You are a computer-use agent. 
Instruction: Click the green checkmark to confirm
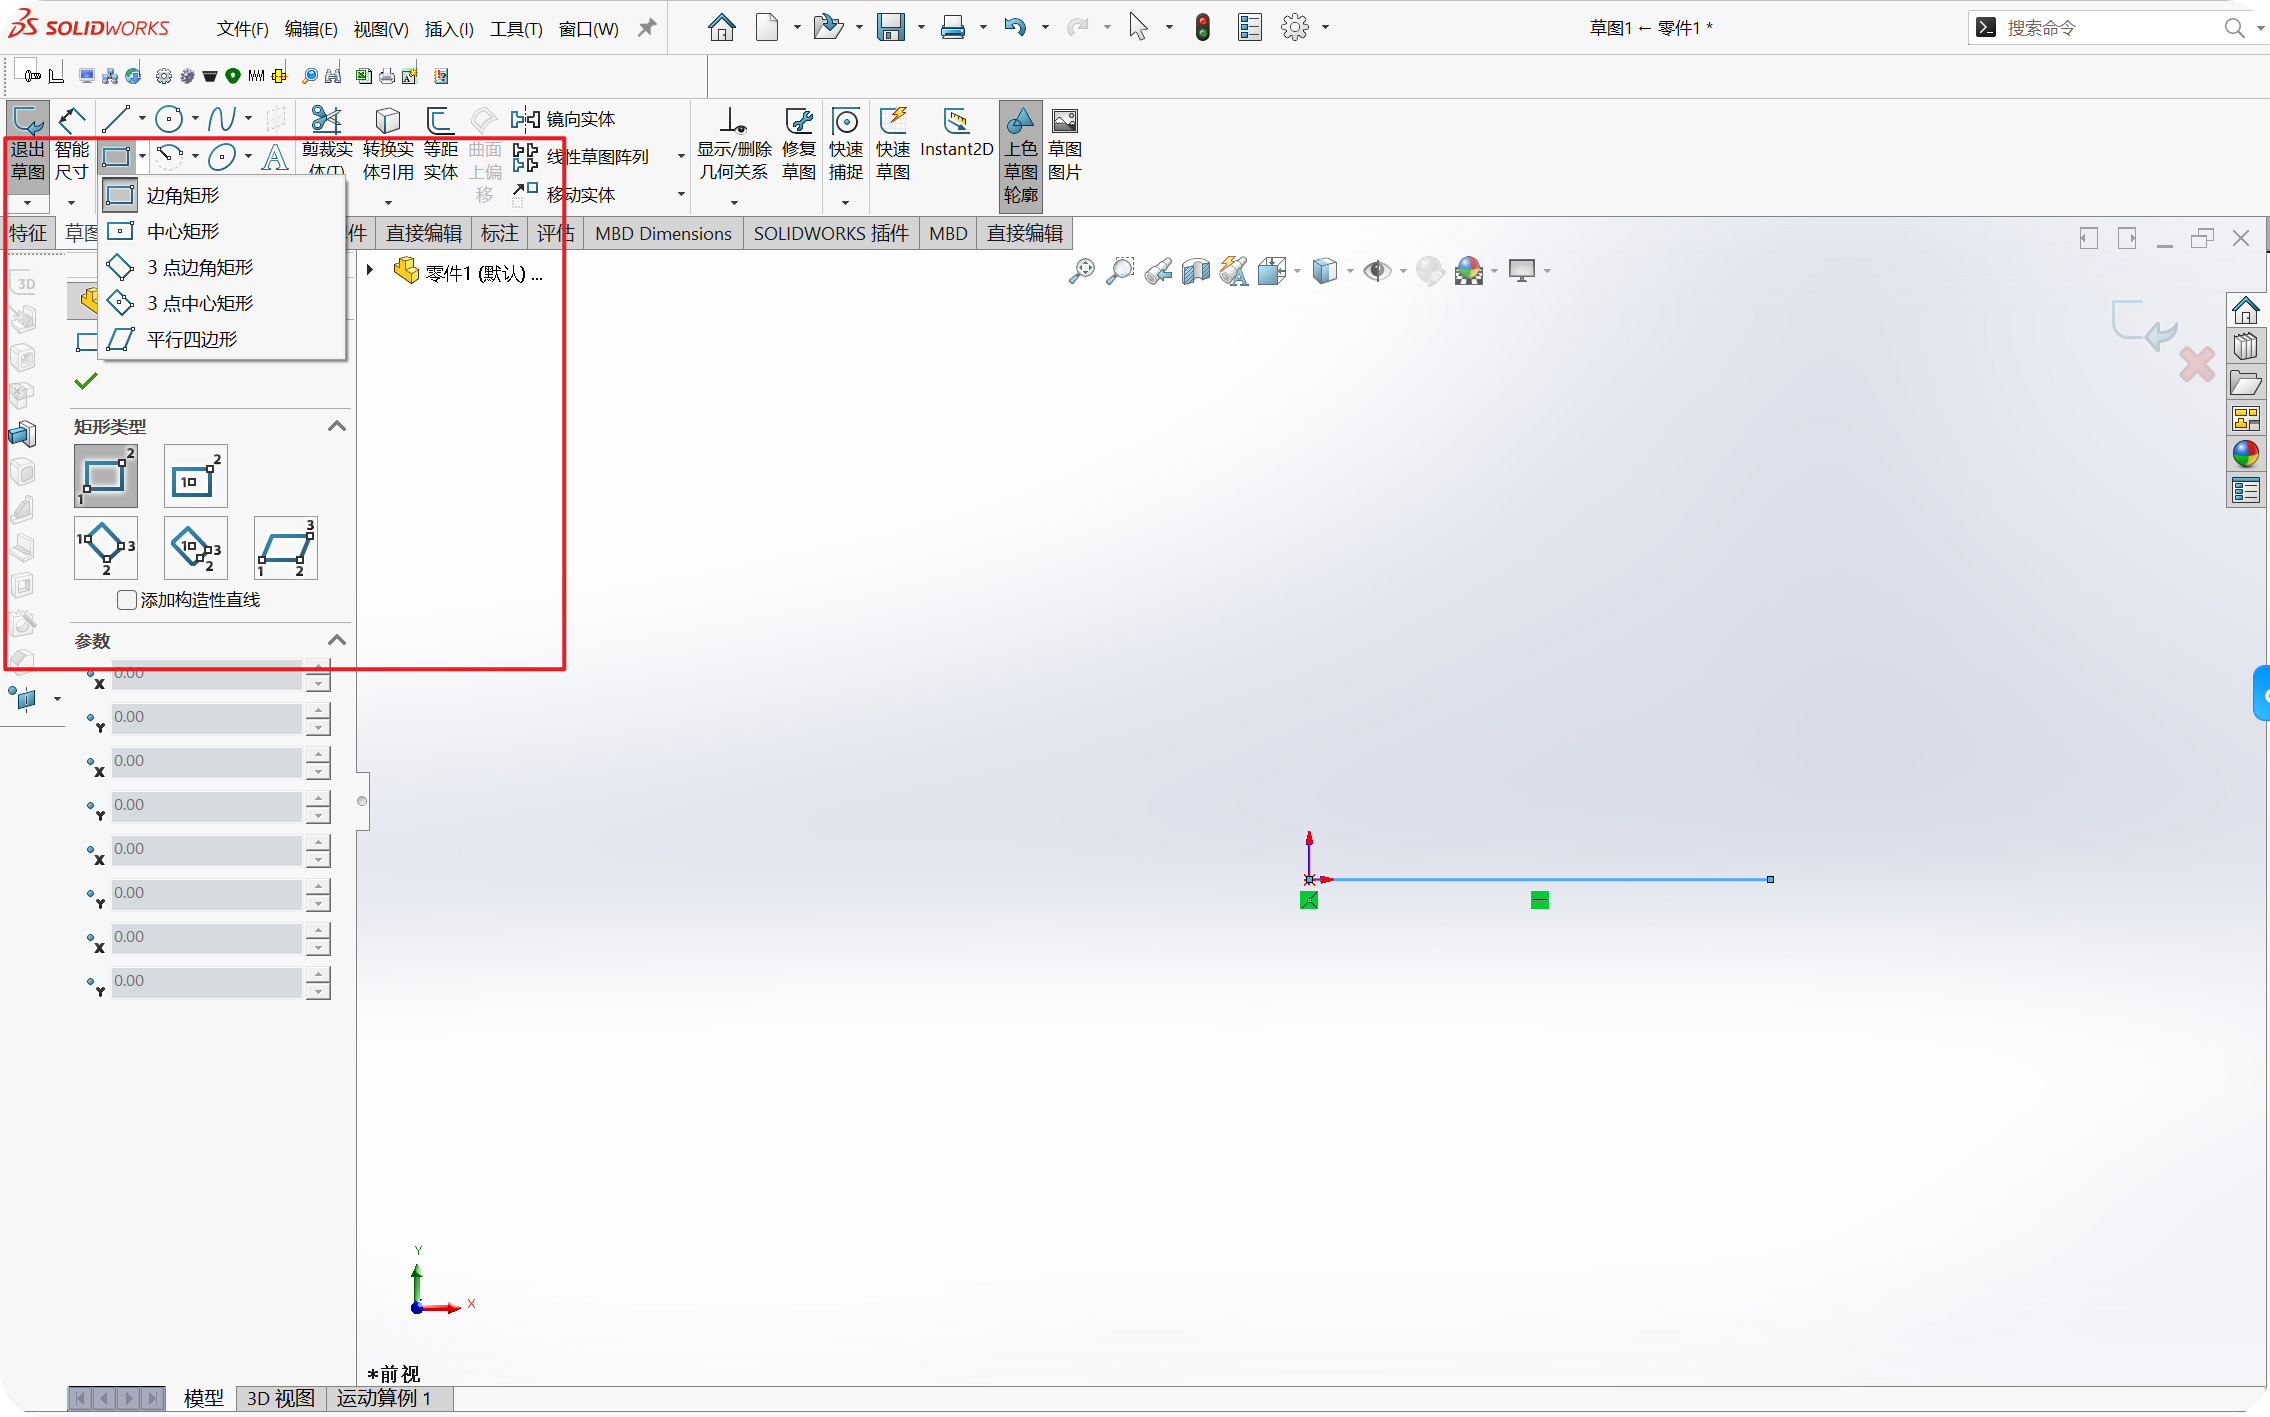point(86,381)
